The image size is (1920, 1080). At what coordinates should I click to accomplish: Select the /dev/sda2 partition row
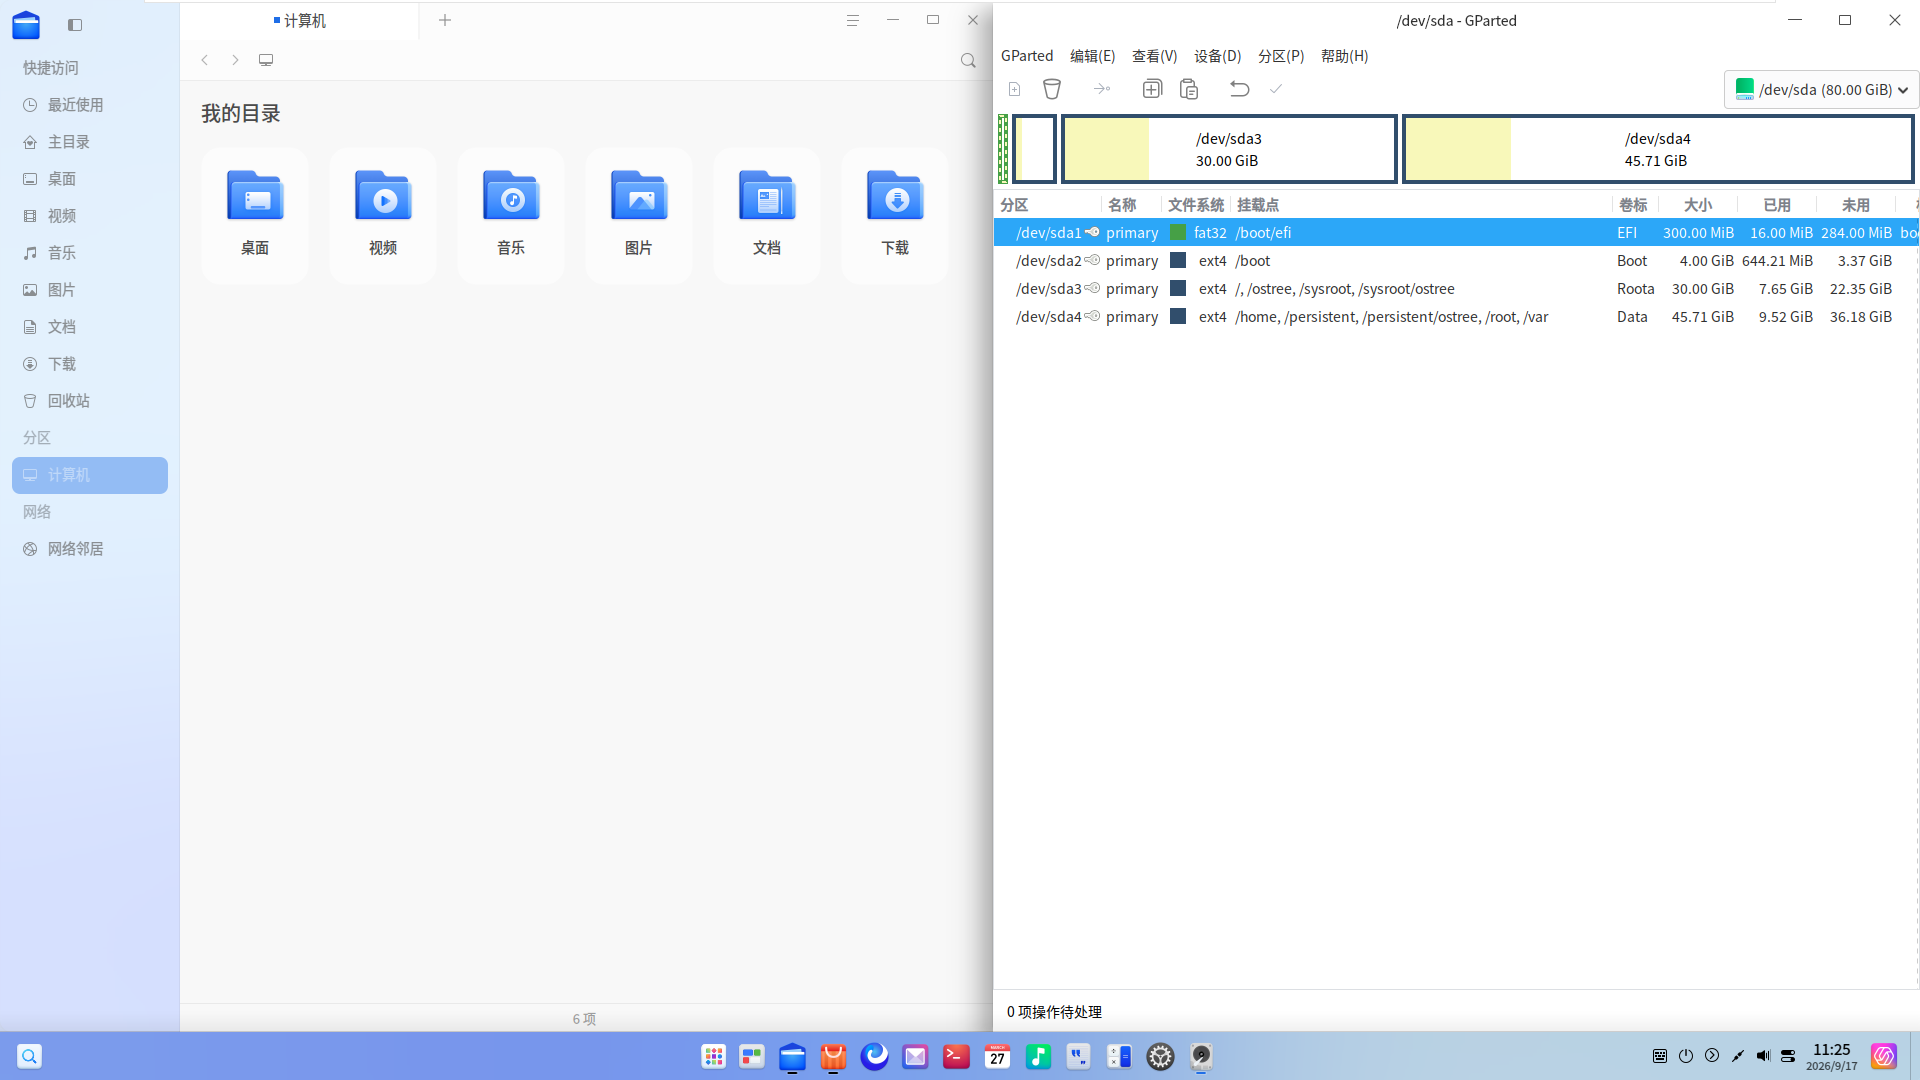[x=1456, y=261]
